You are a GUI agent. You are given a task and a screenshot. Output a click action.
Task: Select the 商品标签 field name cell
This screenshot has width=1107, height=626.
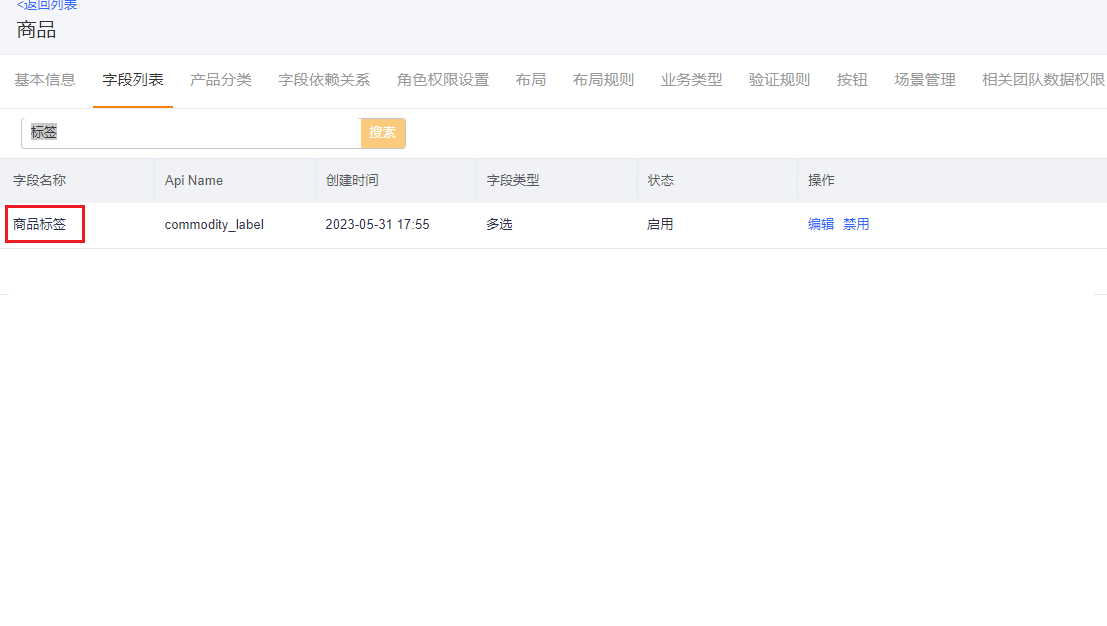pos(40,224)
